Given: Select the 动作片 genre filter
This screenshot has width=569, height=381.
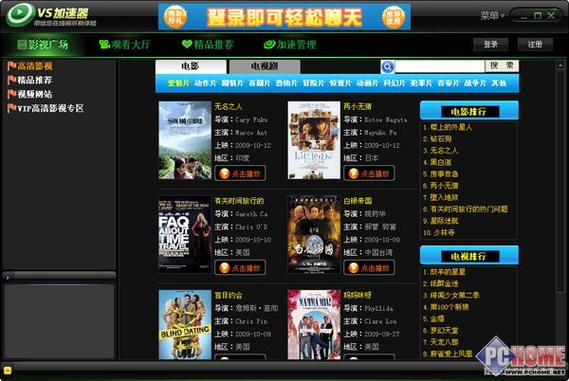Looking at the screenshot, I should (205, 83).
